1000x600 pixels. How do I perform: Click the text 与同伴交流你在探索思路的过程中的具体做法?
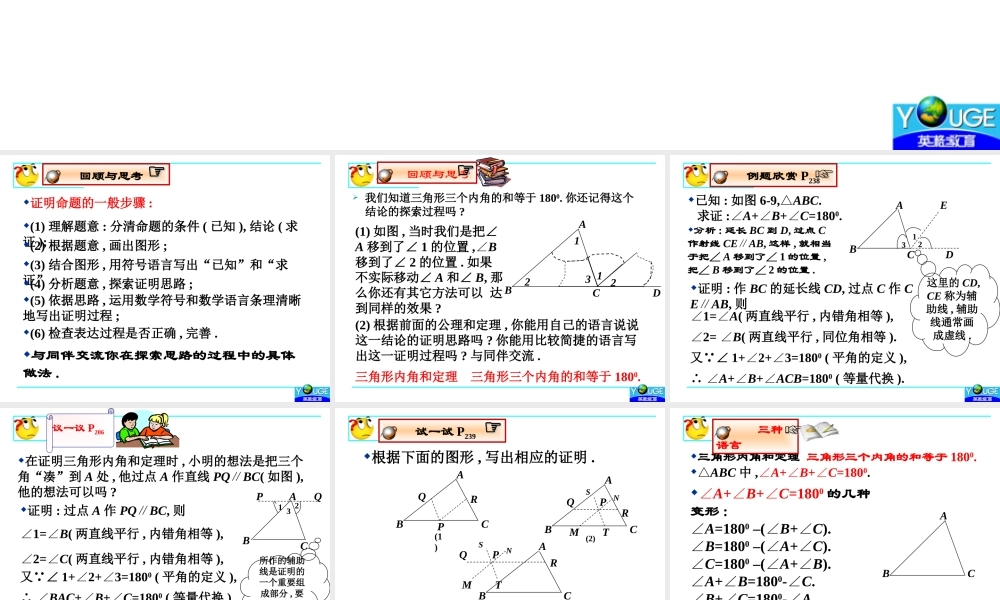click(x=159, y=364)
